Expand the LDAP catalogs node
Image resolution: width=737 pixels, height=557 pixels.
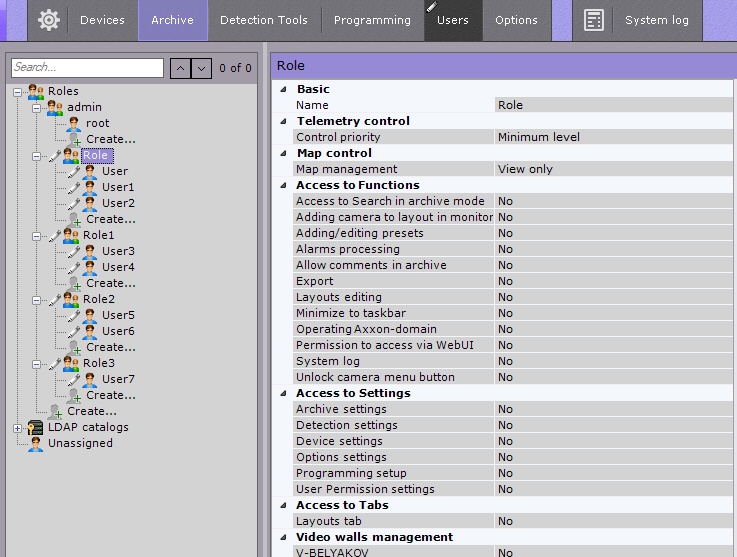(x=17, y=428)
